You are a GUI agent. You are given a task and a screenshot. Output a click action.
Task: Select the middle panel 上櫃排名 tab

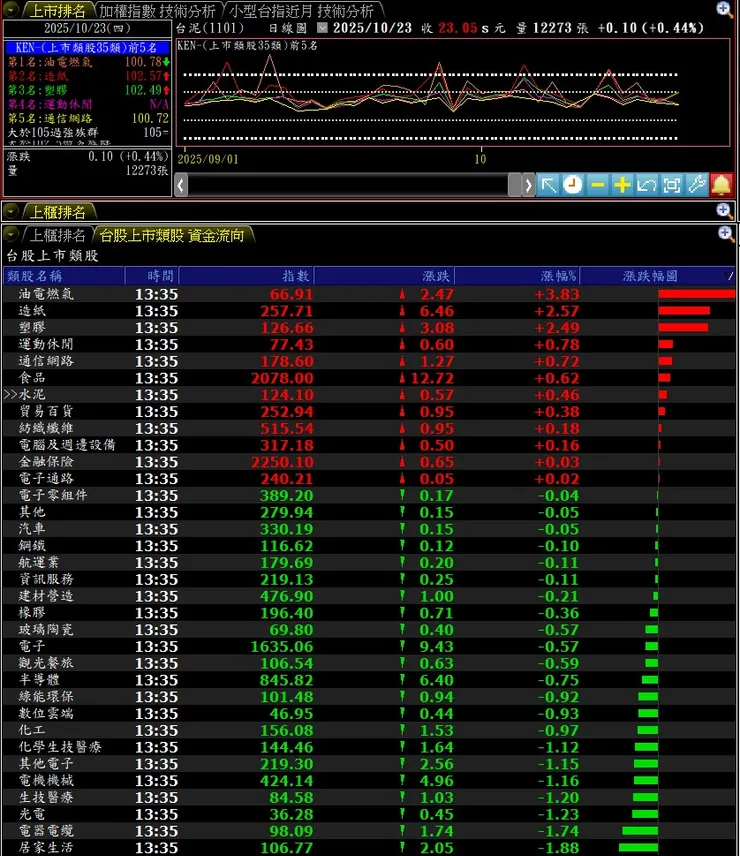tap(58, 212)
